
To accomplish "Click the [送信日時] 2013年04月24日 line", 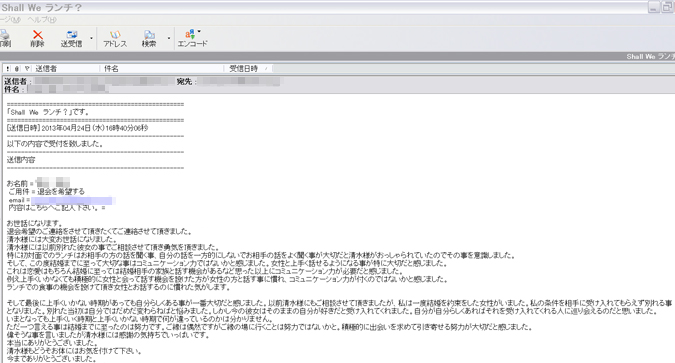I will pyautogui.click(x=77, y=128).
